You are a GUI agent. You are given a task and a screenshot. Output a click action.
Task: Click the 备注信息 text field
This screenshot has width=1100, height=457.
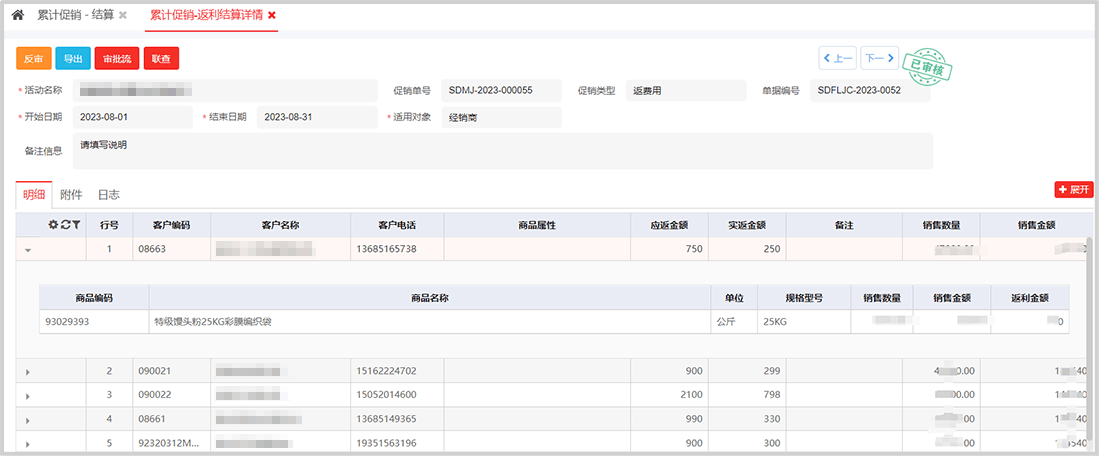point(500,151)
